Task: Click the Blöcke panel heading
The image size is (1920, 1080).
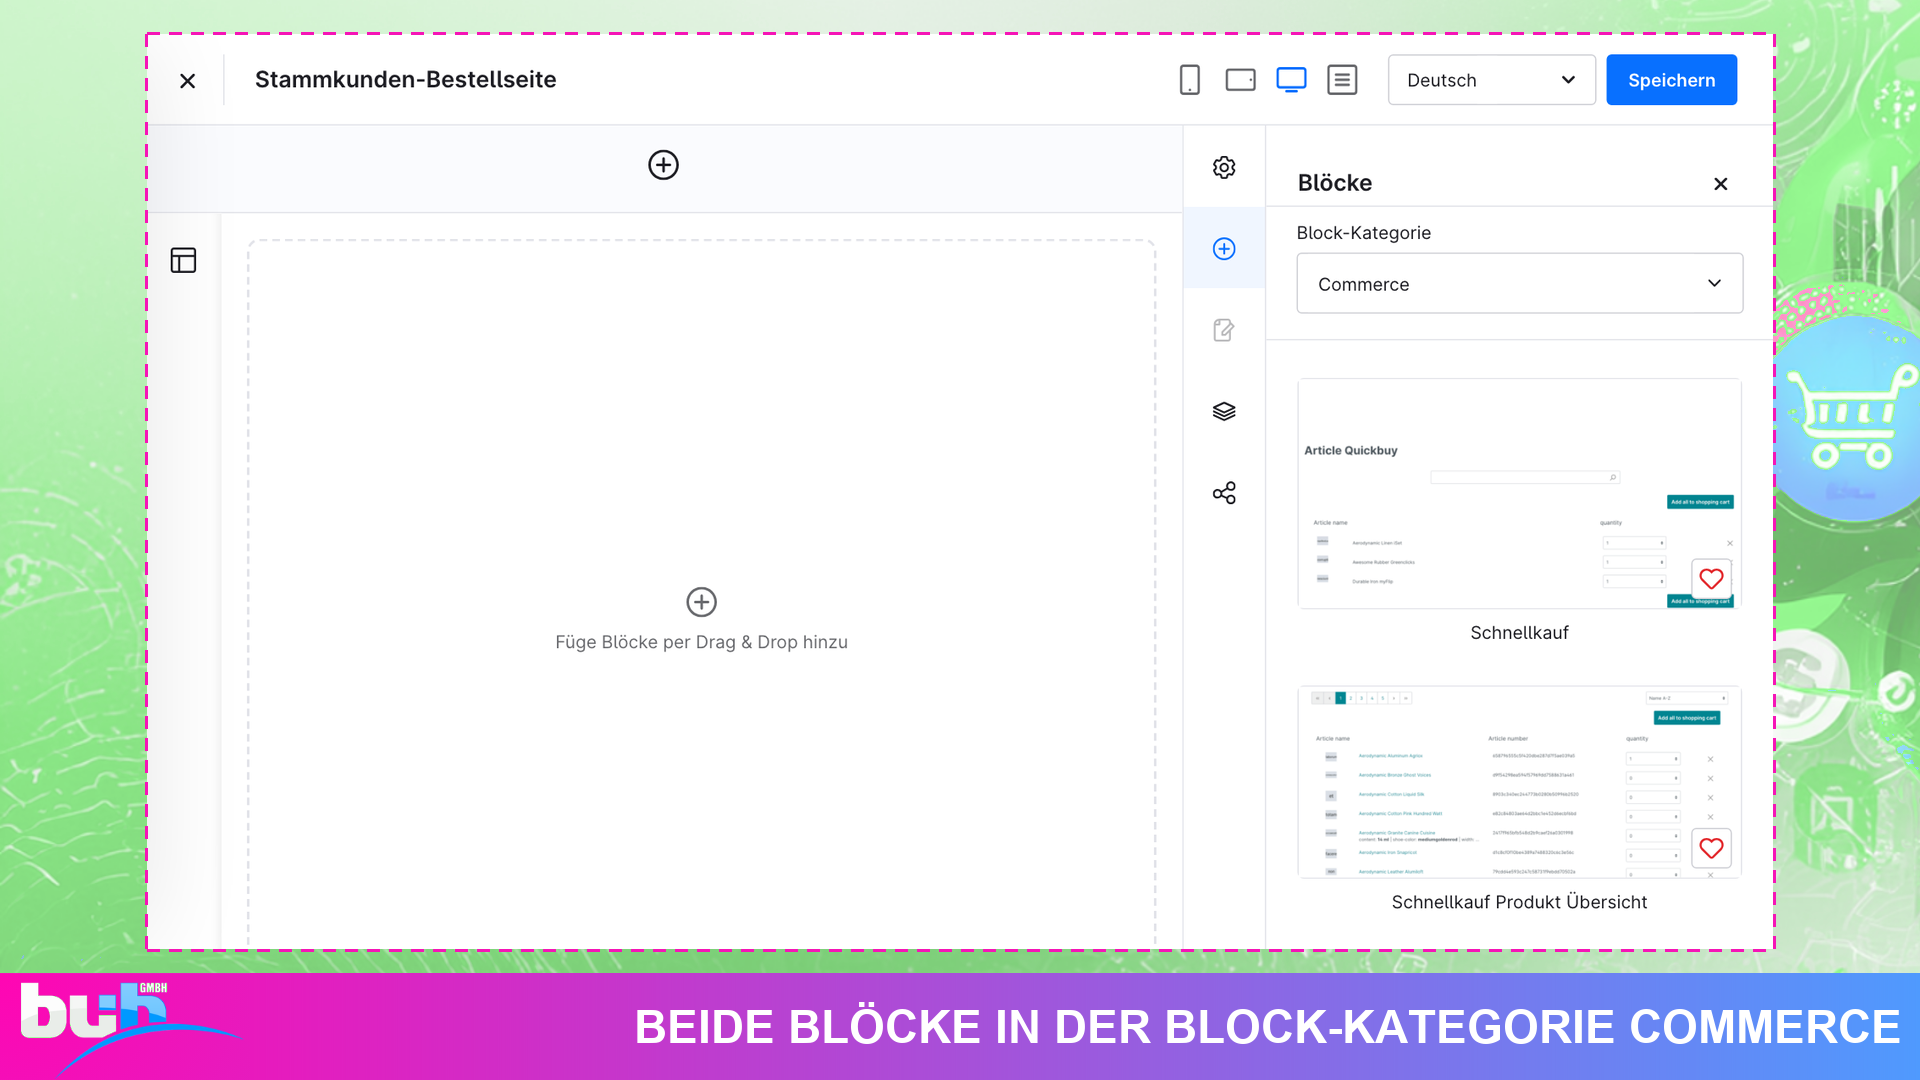Action: (1334, 183)
